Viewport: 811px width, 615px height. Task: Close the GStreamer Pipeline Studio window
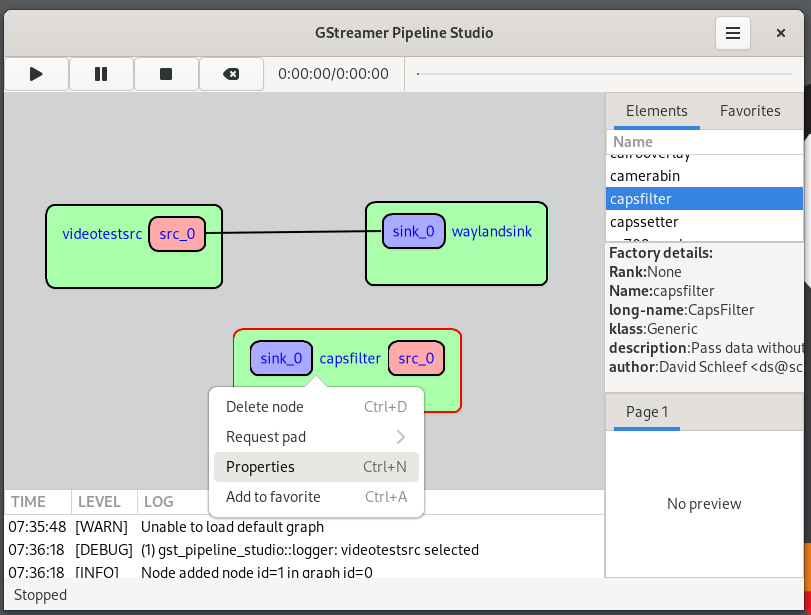click(780, 33)
